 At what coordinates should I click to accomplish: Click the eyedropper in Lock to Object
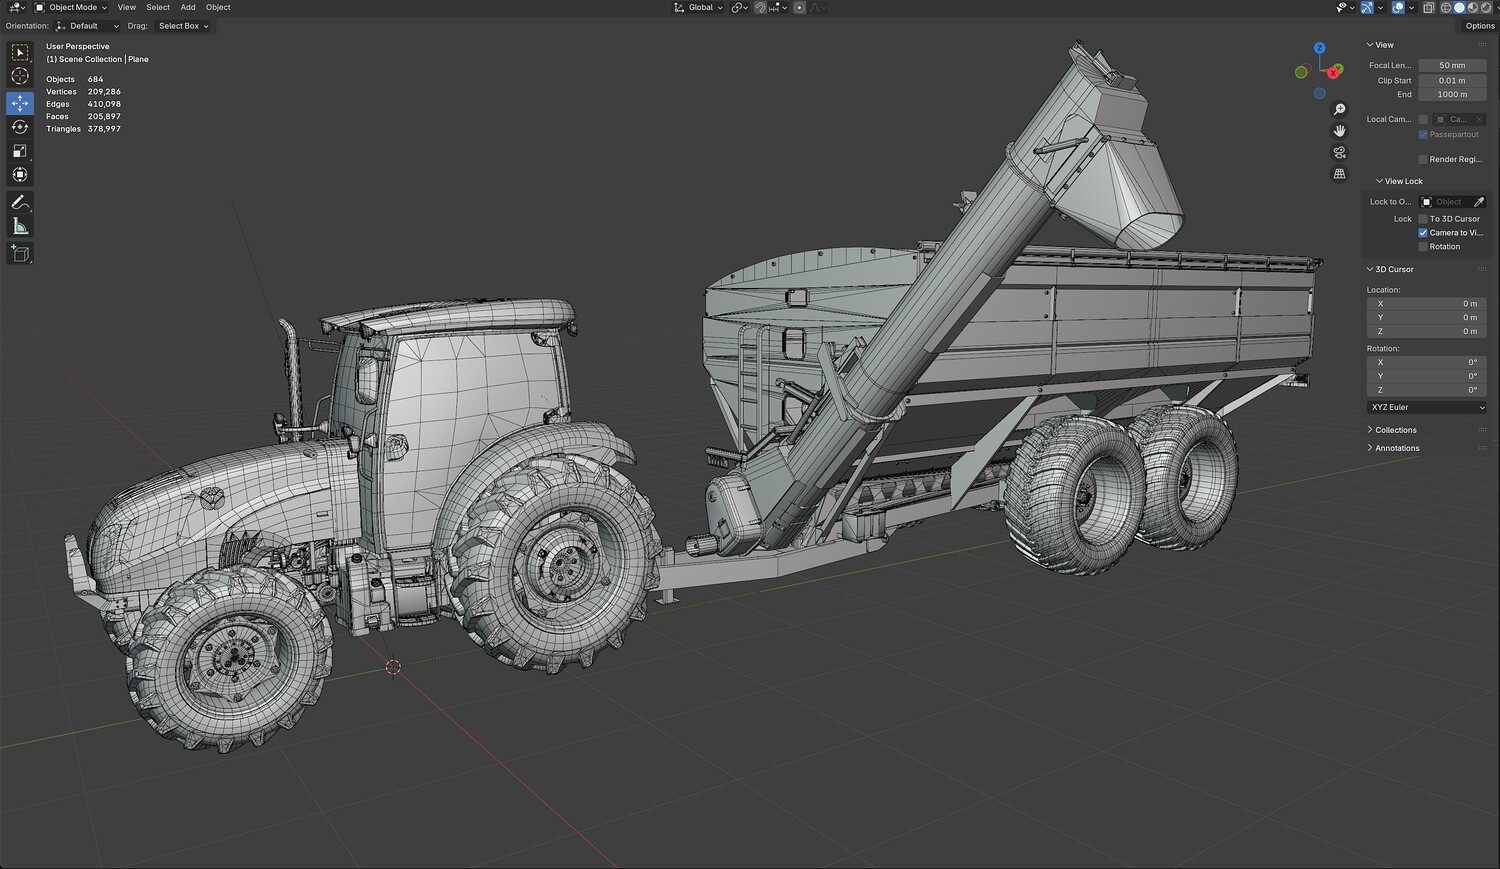point(1479,202)
